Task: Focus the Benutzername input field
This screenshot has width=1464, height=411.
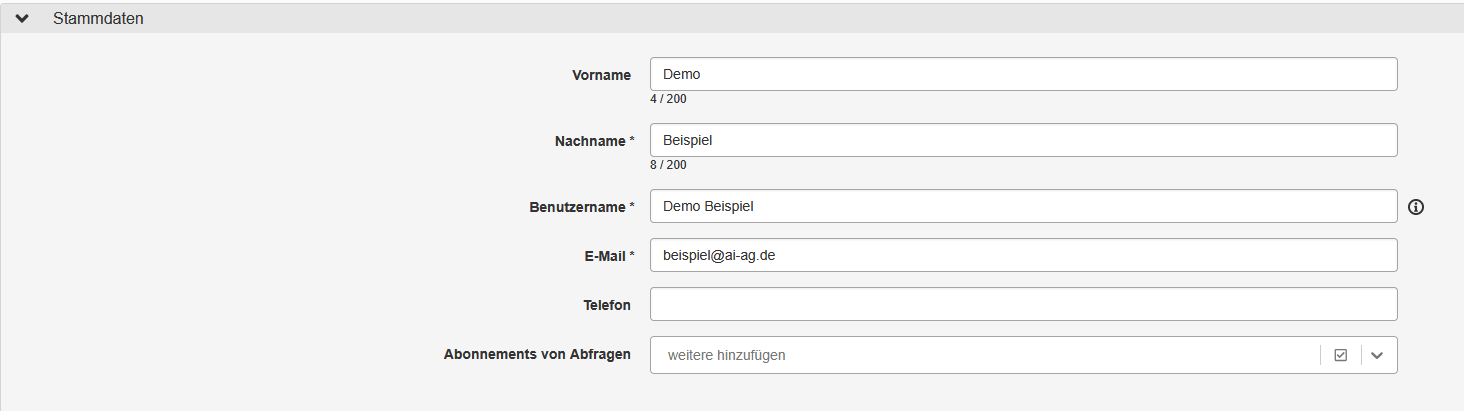Action: click(x=1023, y=206)
